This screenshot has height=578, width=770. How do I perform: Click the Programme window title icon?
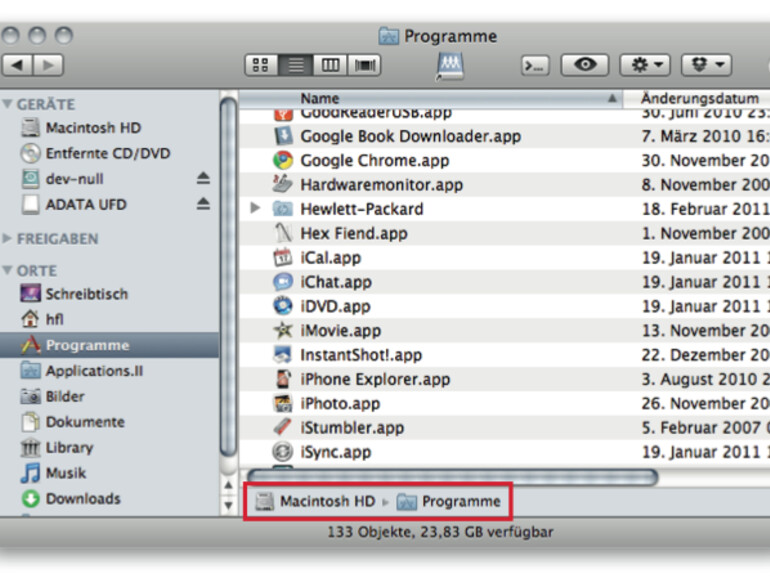point(388,36)
